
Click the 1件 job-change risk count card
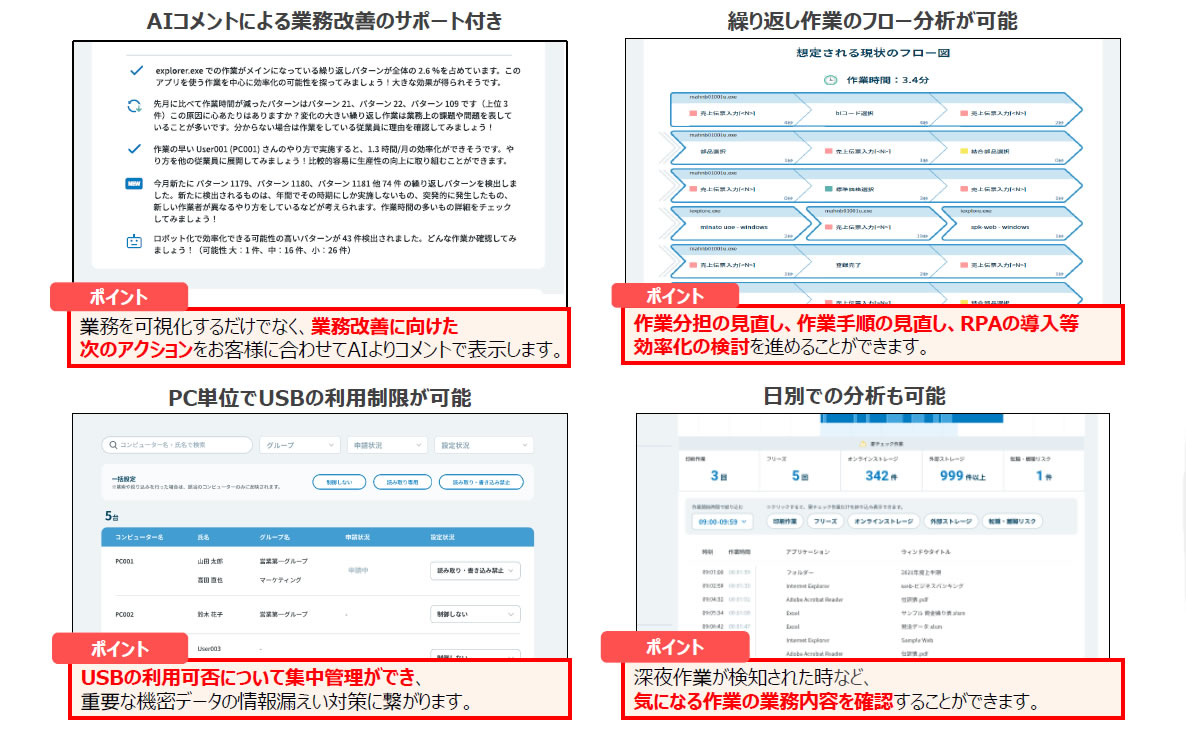[x=1044, y=469]
